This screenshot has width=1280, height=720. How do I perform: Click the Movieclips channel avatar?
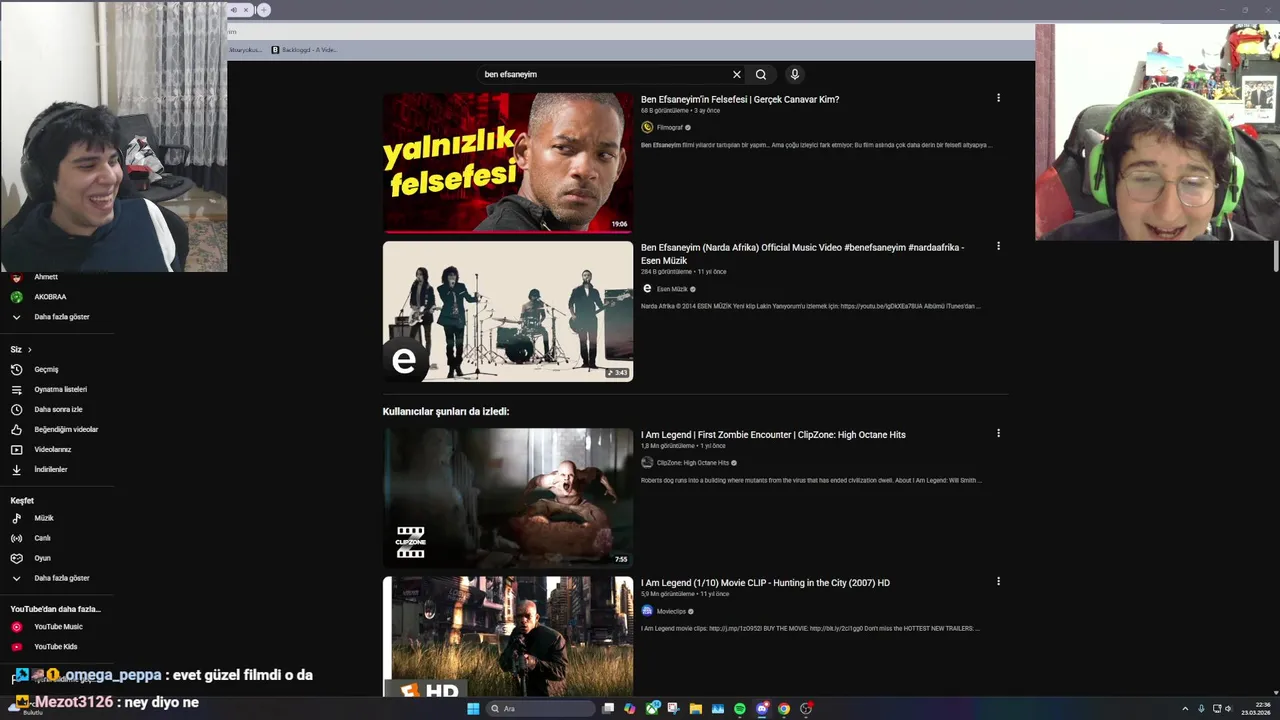click(x=647, y=611)
